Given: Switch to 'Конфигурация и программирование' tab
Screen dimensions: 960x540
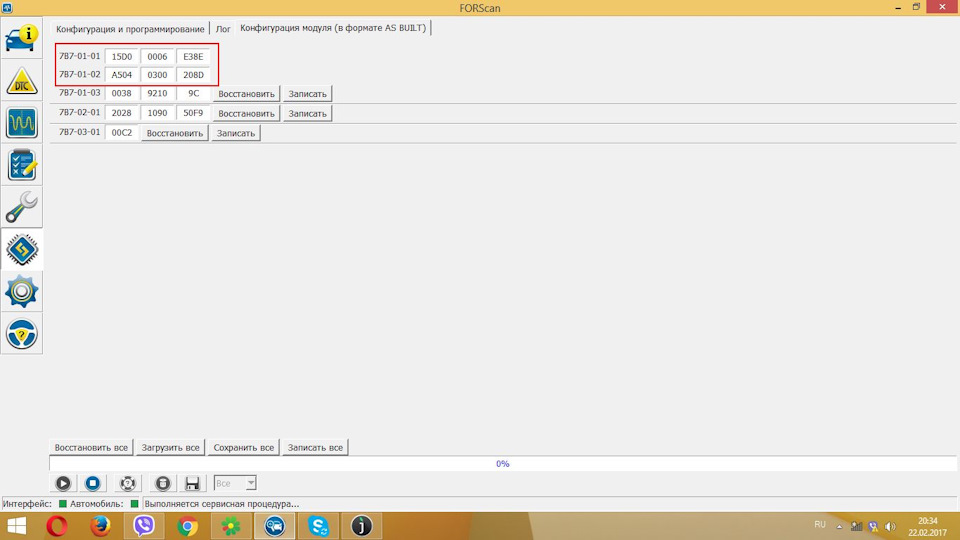Looking at the screenshot, I should click(x=130, y=29).
